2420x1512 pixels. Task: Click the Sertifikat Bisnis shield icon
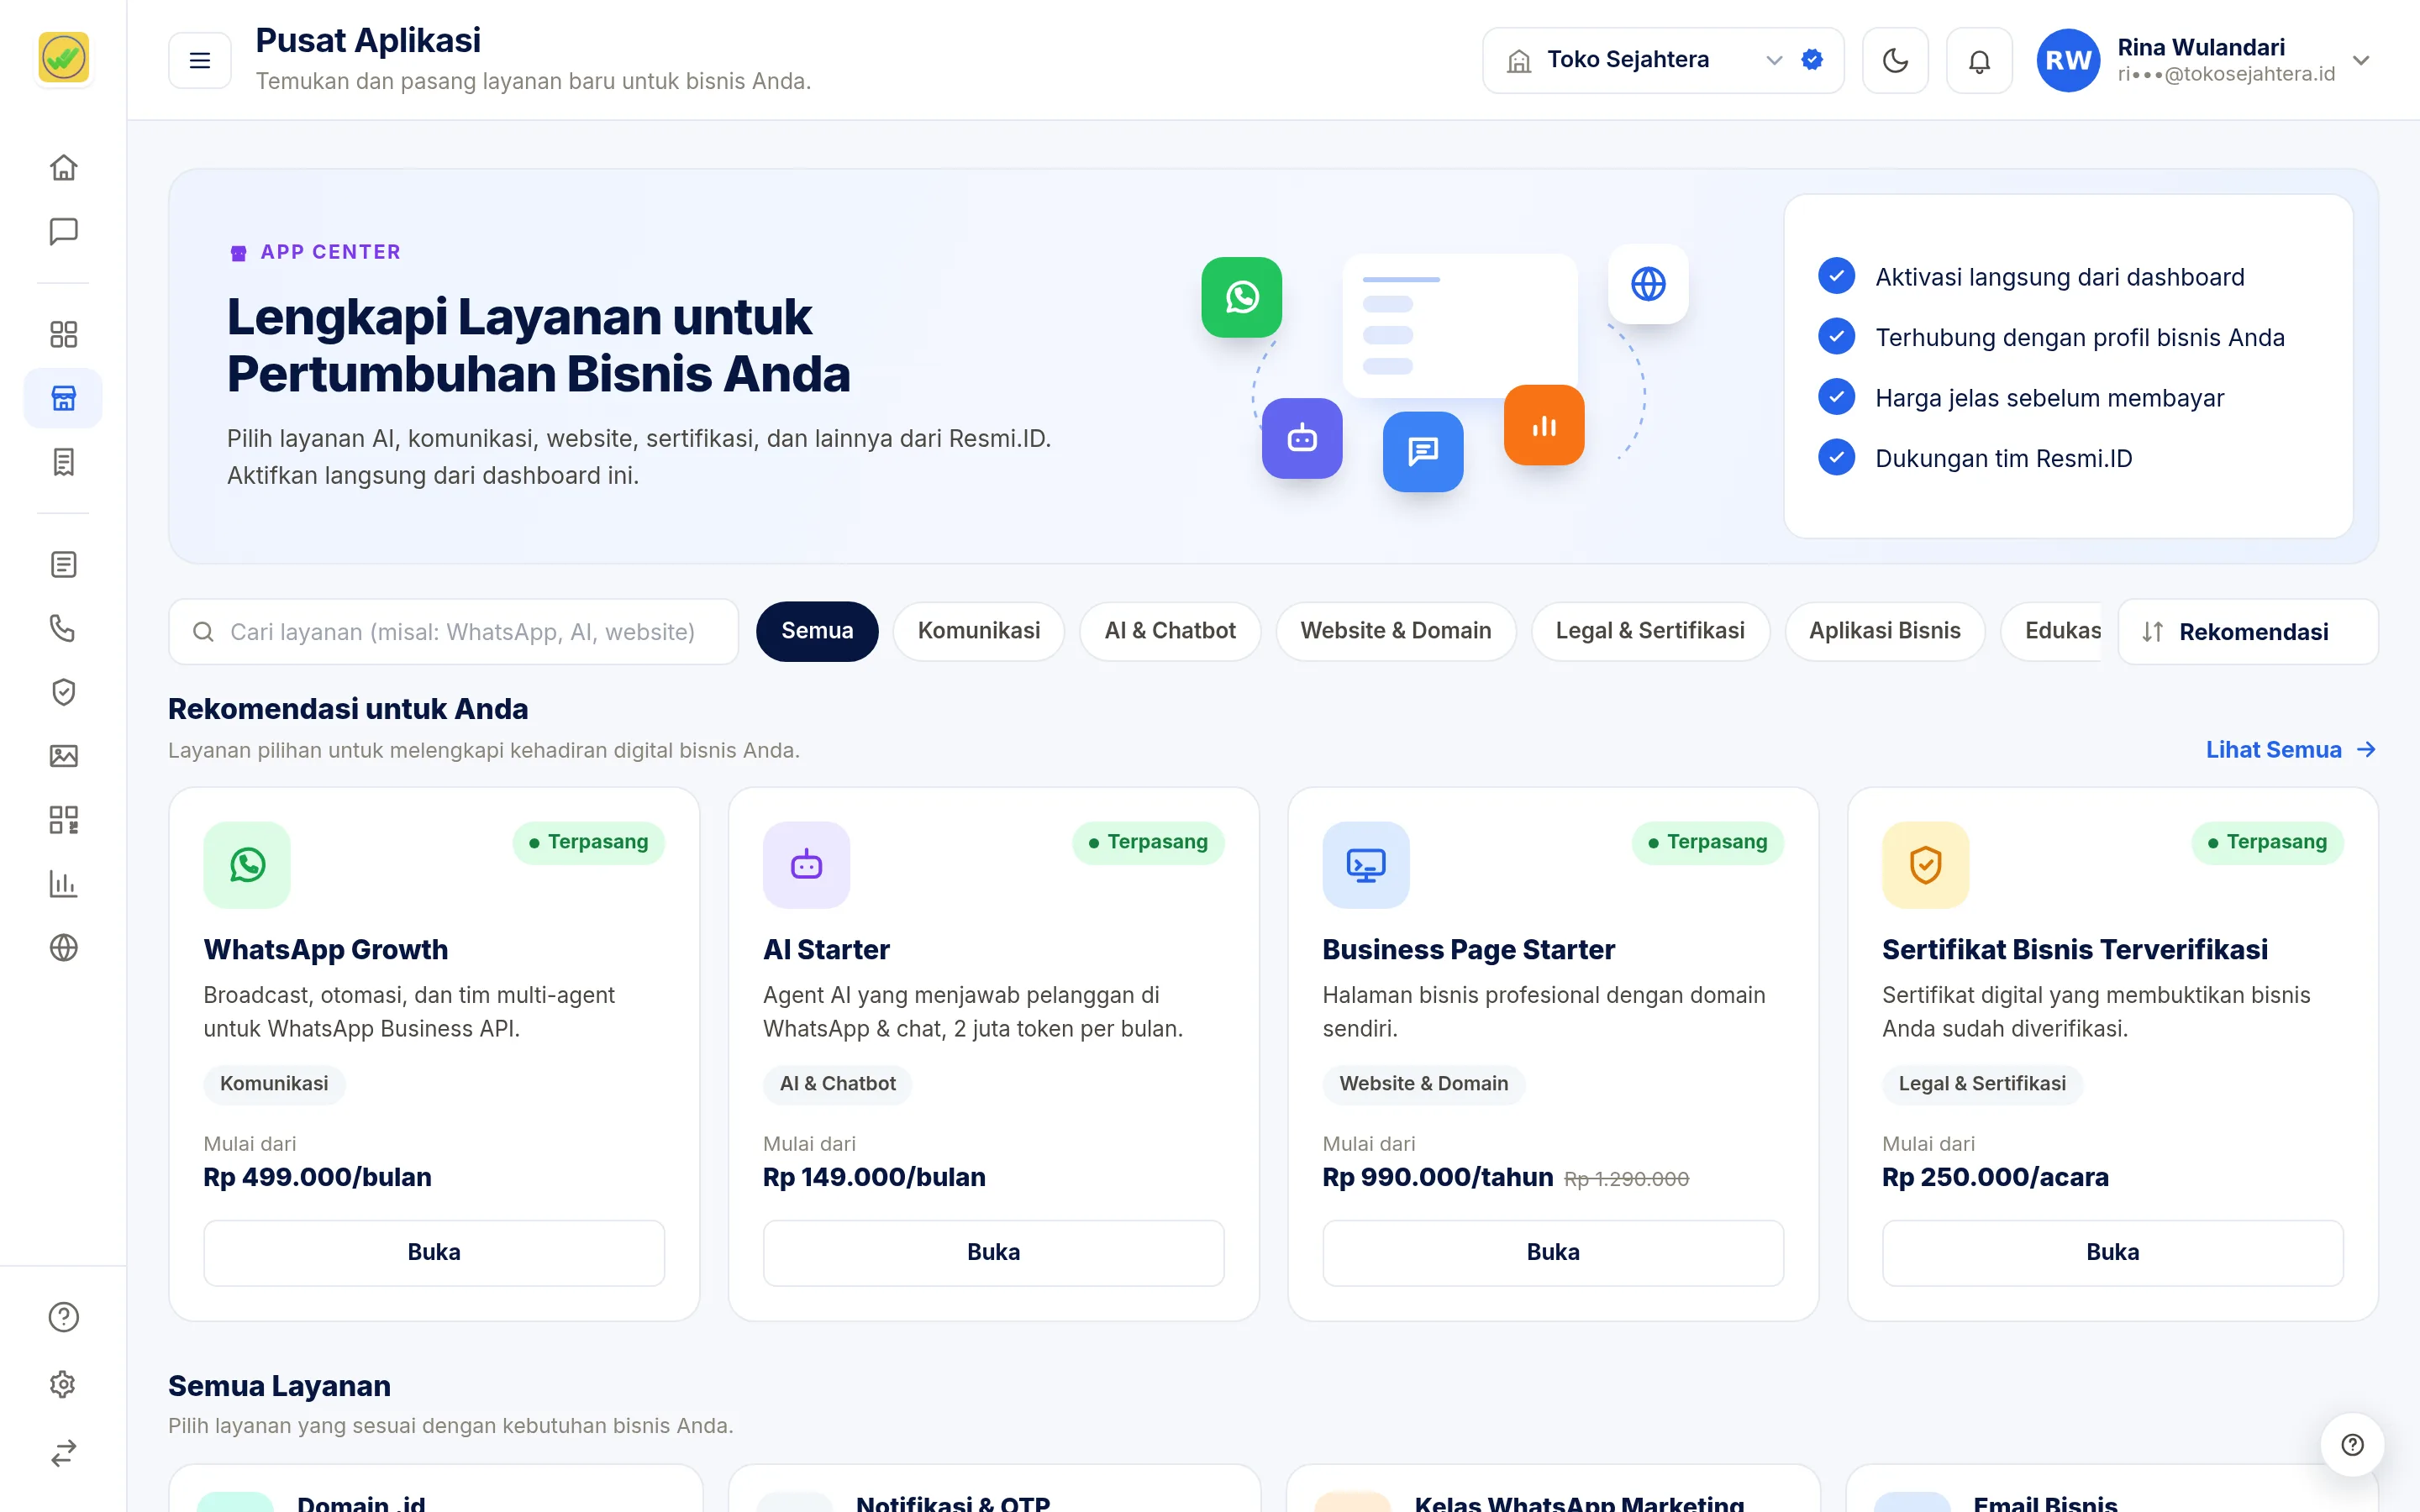click(x=1925, y=865)
